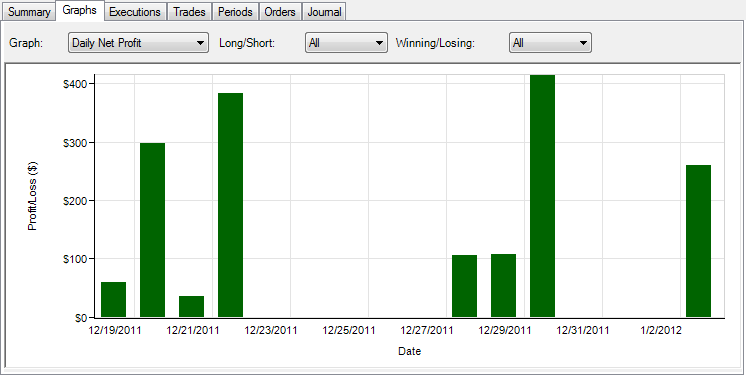Click the 12/27/2011 date label
This screenshot has height=376, width=746.
(427, 330)
